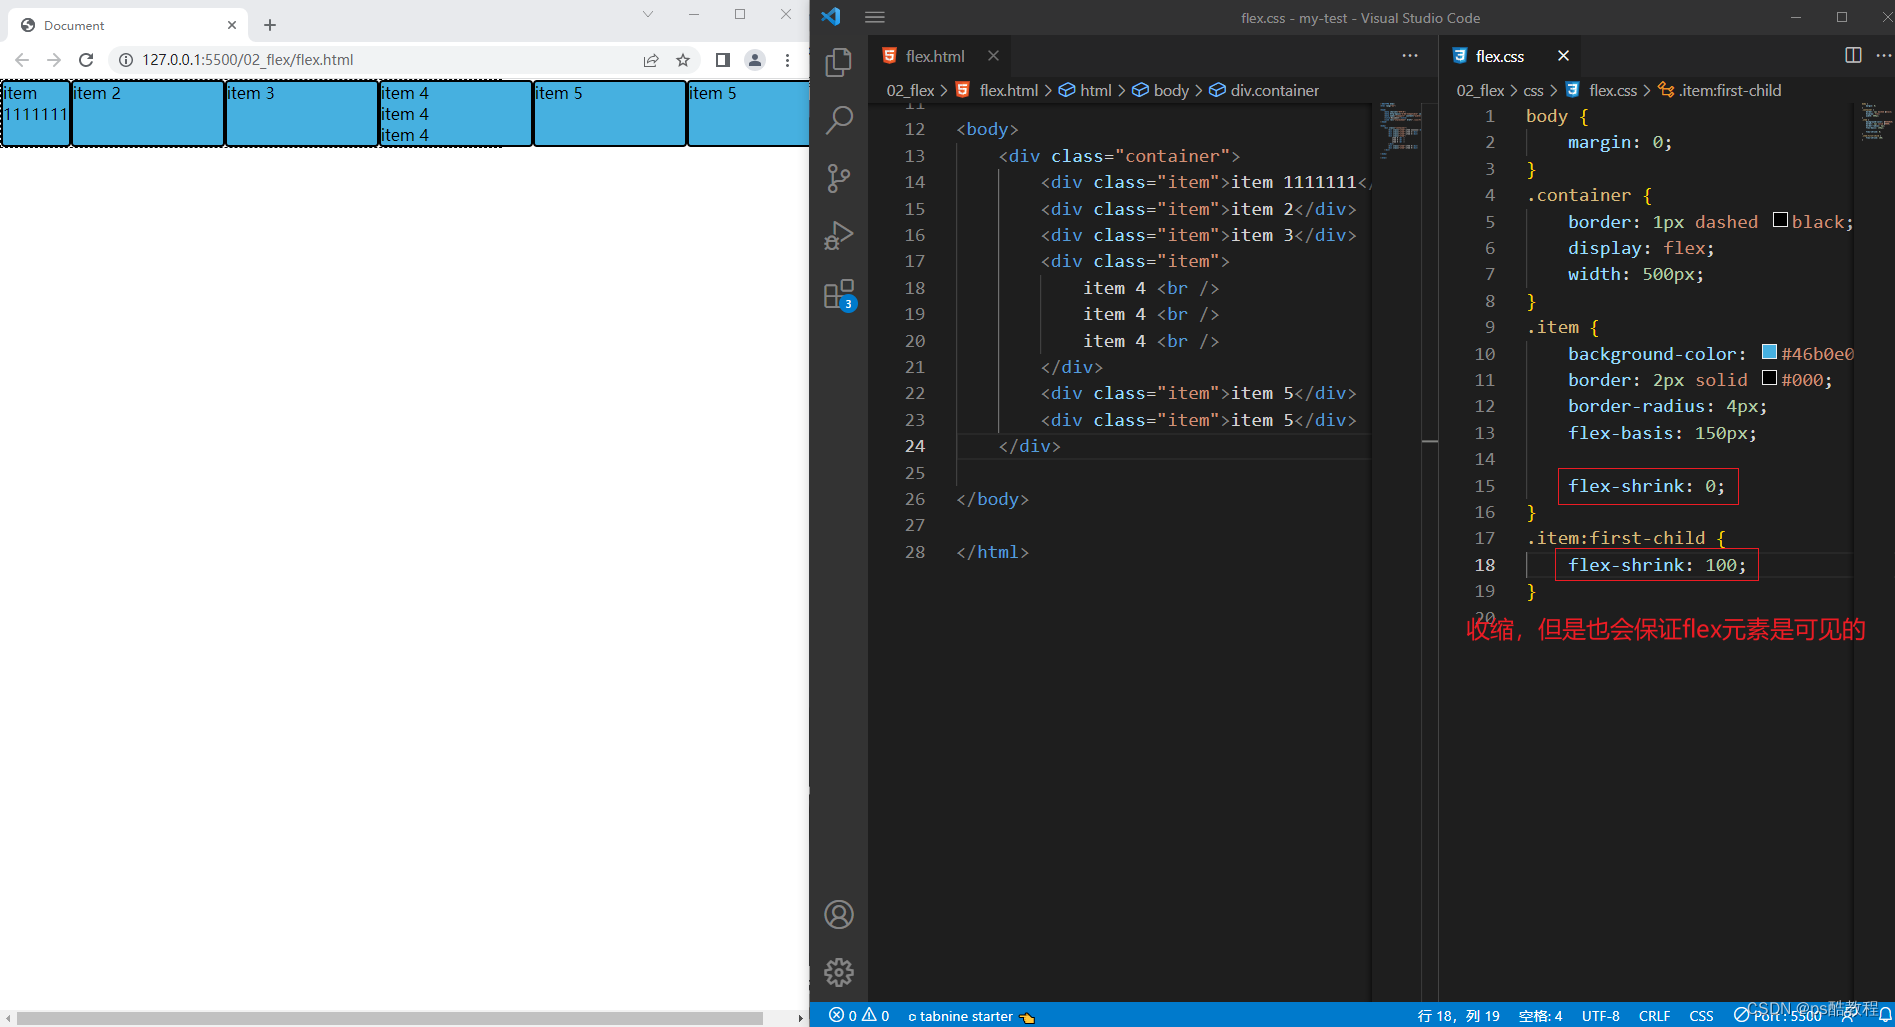Click the line 18, column 19 indicator
1895x1027 pixels.
coord(1458,1016)
